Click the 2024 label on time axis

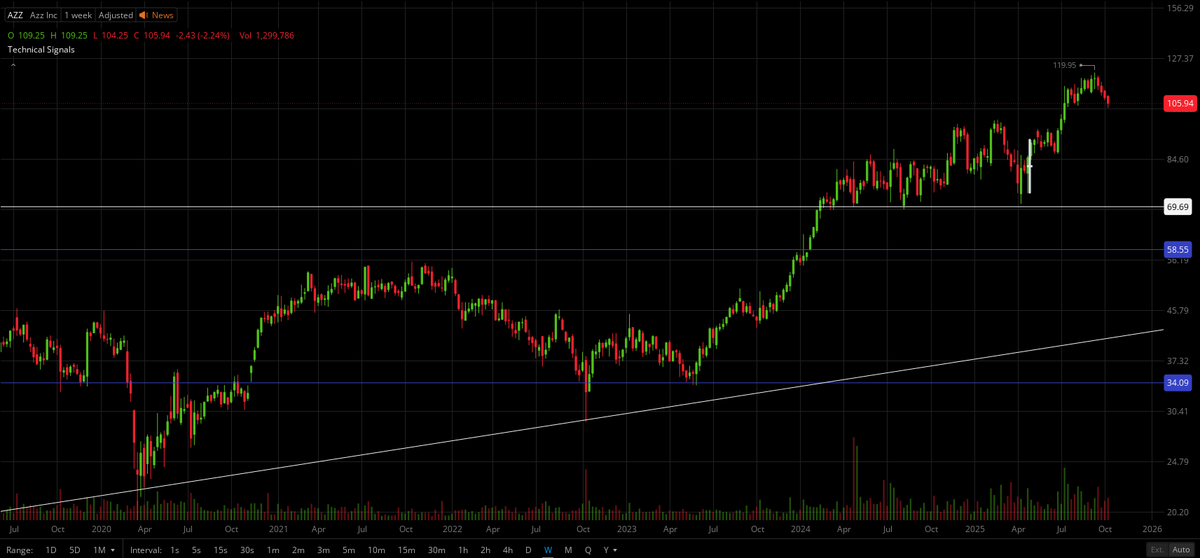[800, 528]
